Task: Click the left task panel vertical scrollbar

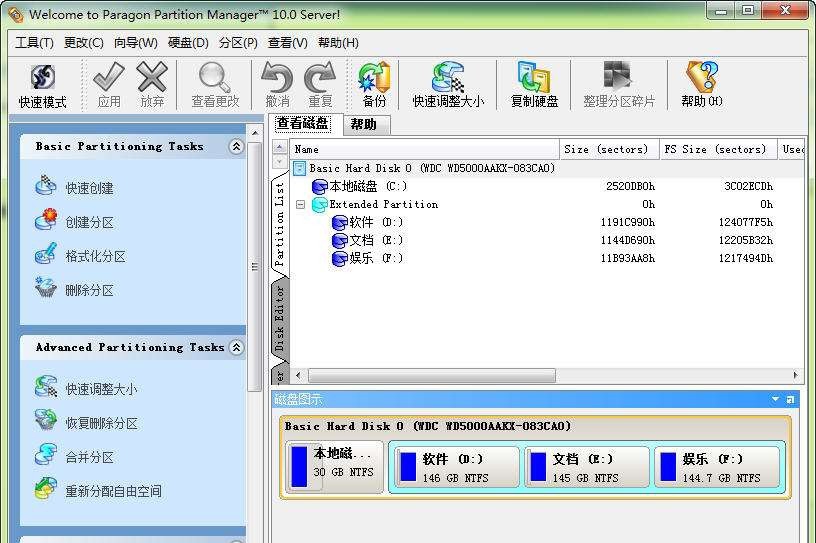Action: [x=254, y=266]
